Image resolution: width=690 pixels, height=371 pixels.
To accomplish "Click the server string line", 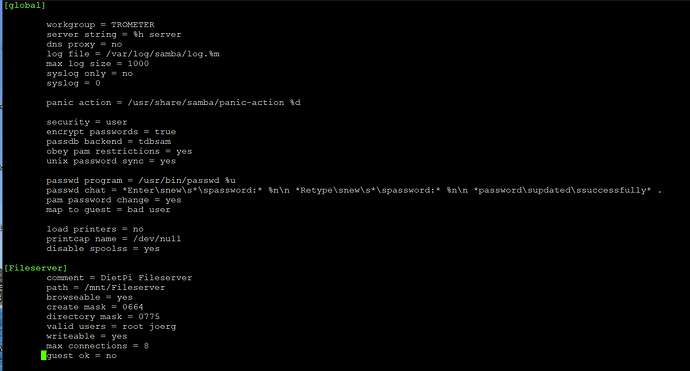I will [x=114, y=34].
